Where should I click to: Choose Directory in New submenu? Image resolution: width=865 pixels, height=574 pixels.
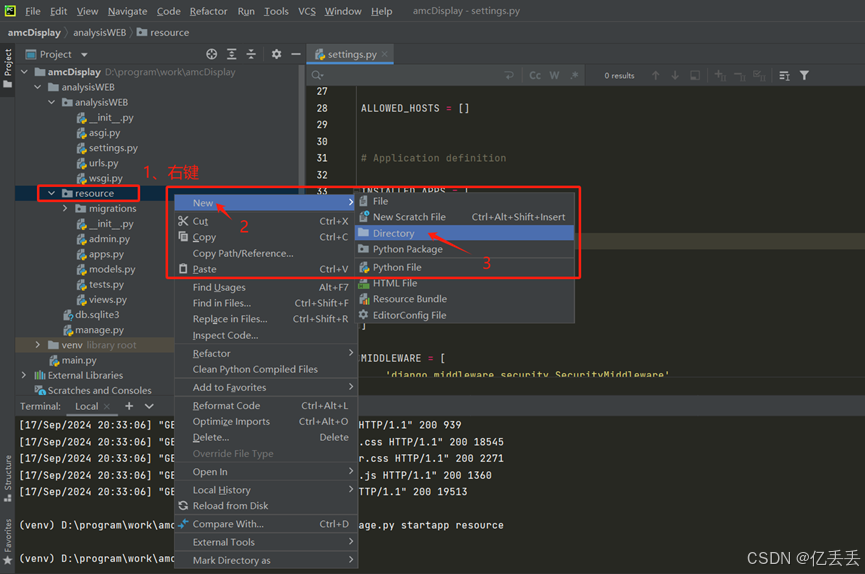464,233
